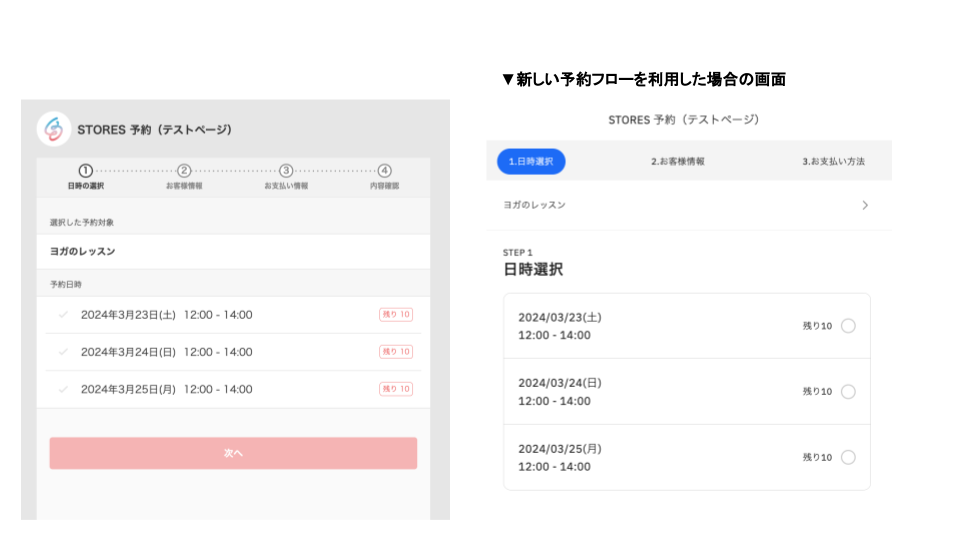Click the 選択した予約対象 label

coord(81,222)
